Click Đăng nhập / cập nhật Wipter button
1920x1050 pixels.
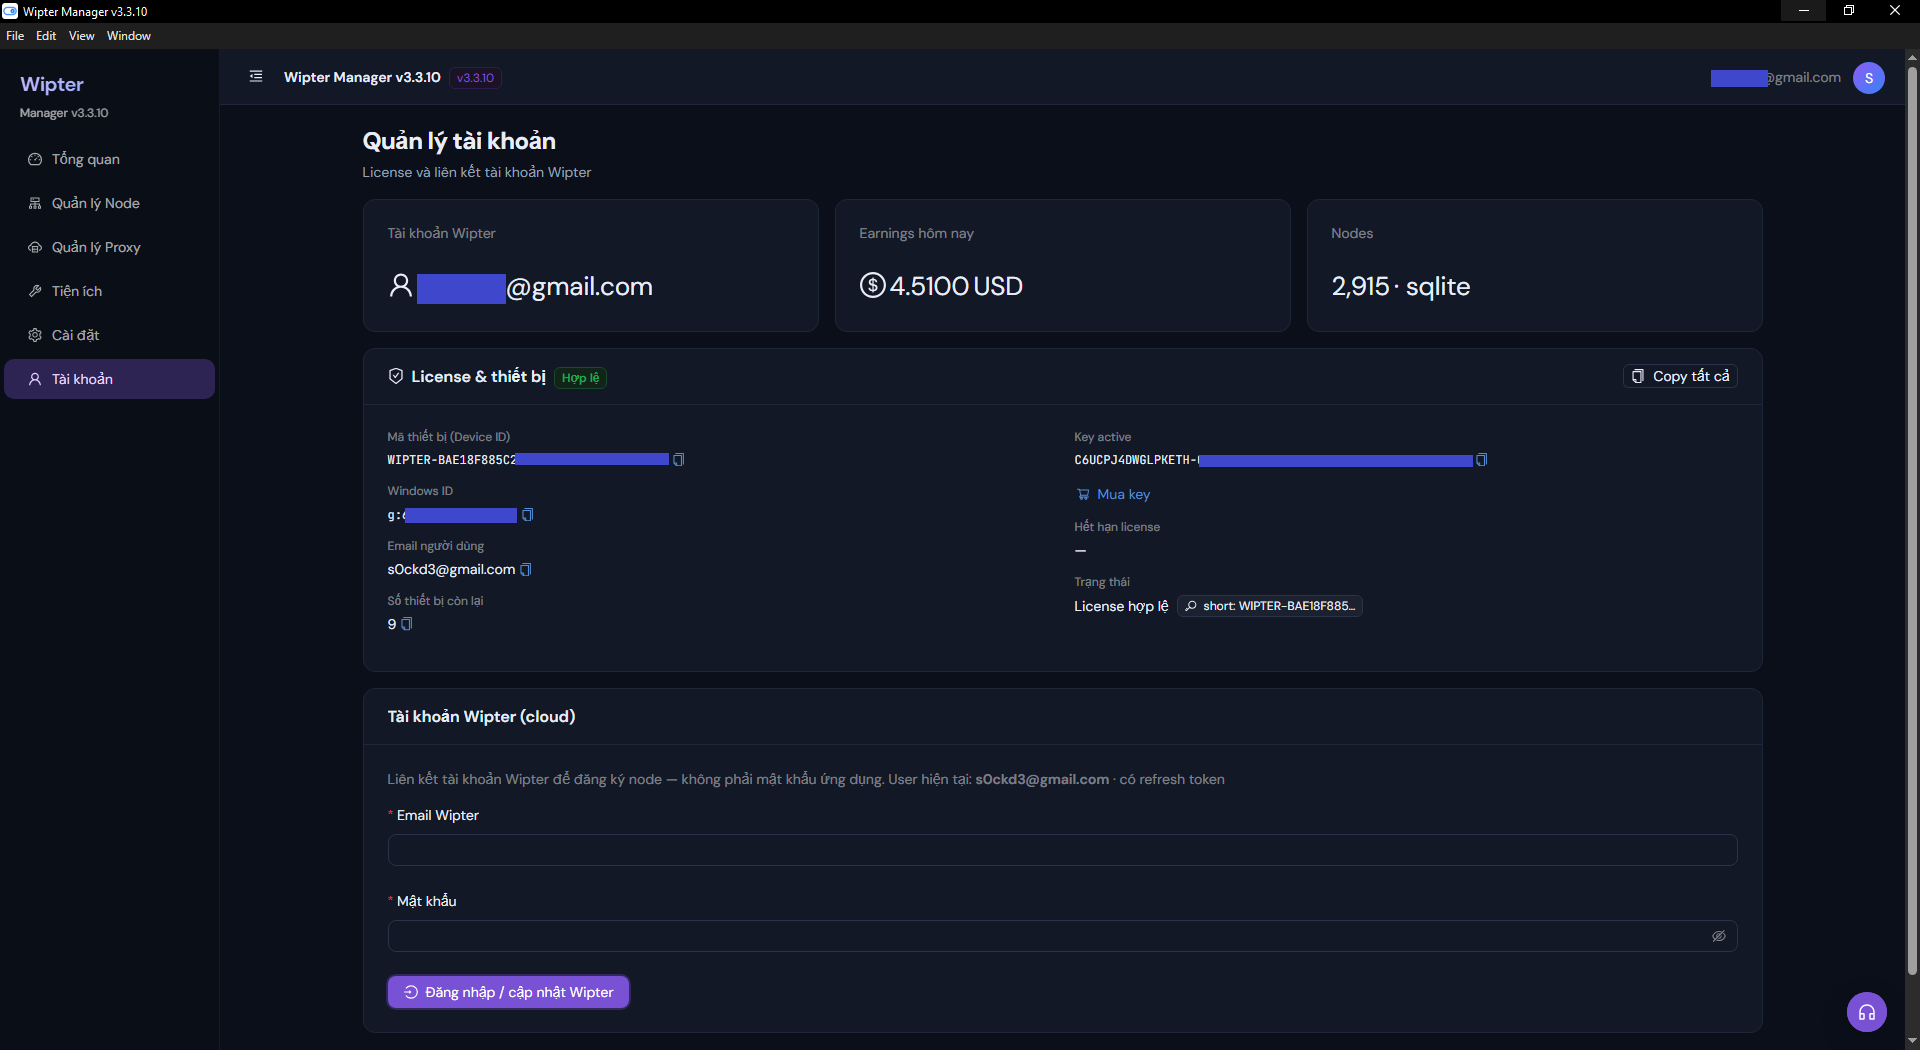click(x=508, y=992)
